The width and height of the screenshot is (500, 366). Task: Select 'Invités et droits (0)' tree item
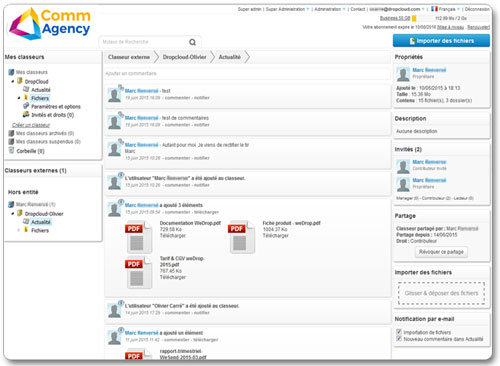pyautogui.click(x=52, y=115)
